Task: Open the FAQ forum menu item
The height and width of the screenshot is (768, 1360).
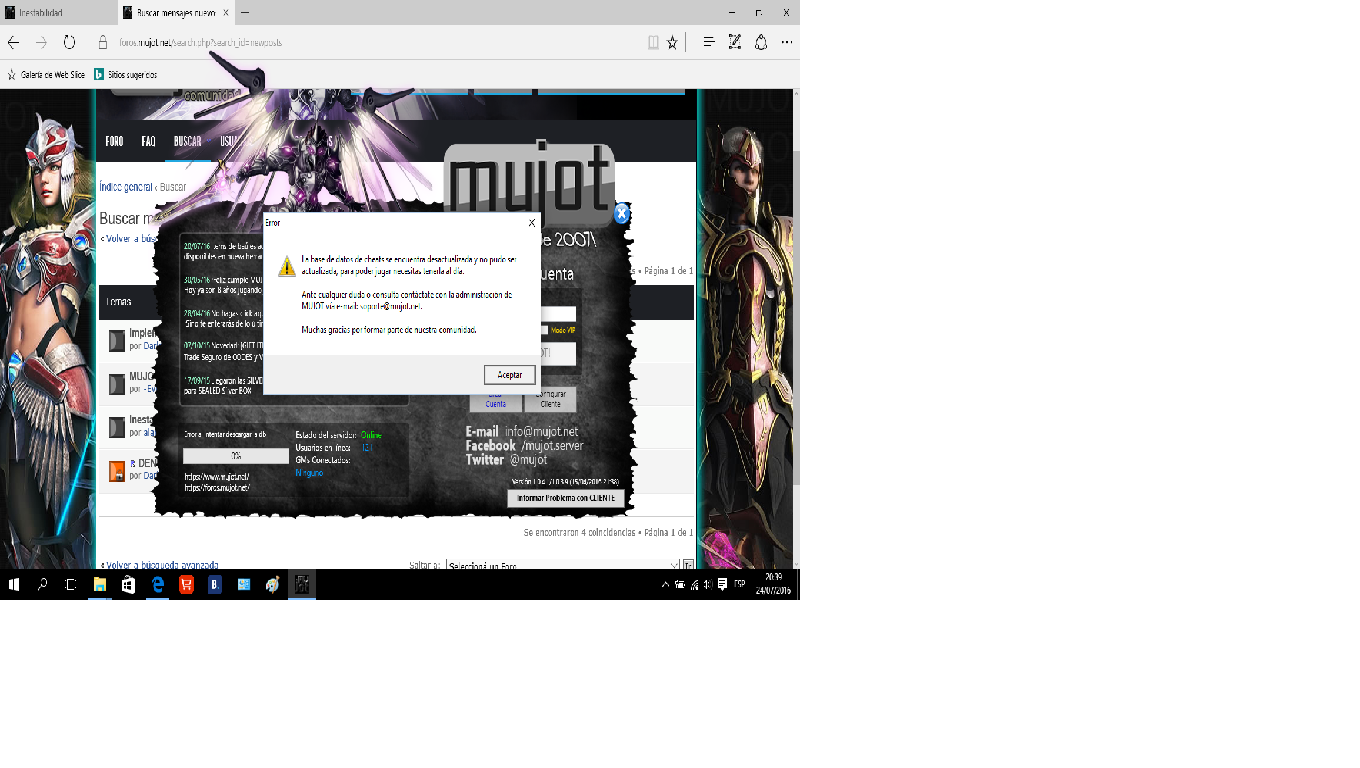Action: (x=148, y=142)
